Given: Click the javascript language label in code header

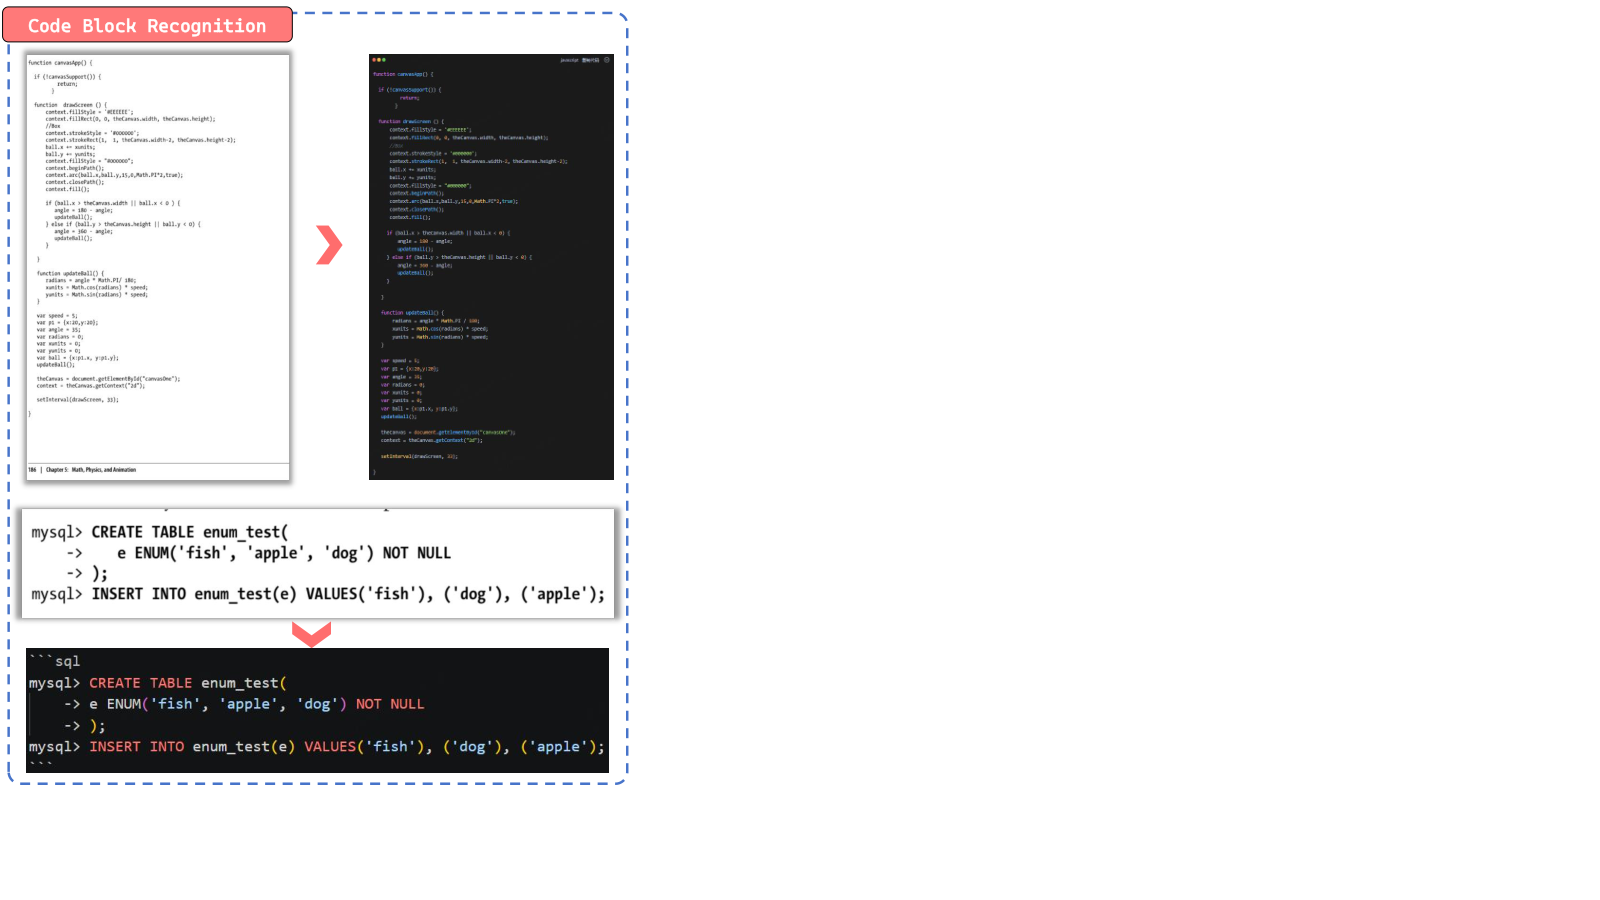Looking at the screenshot, I should [x=569, y=60].
